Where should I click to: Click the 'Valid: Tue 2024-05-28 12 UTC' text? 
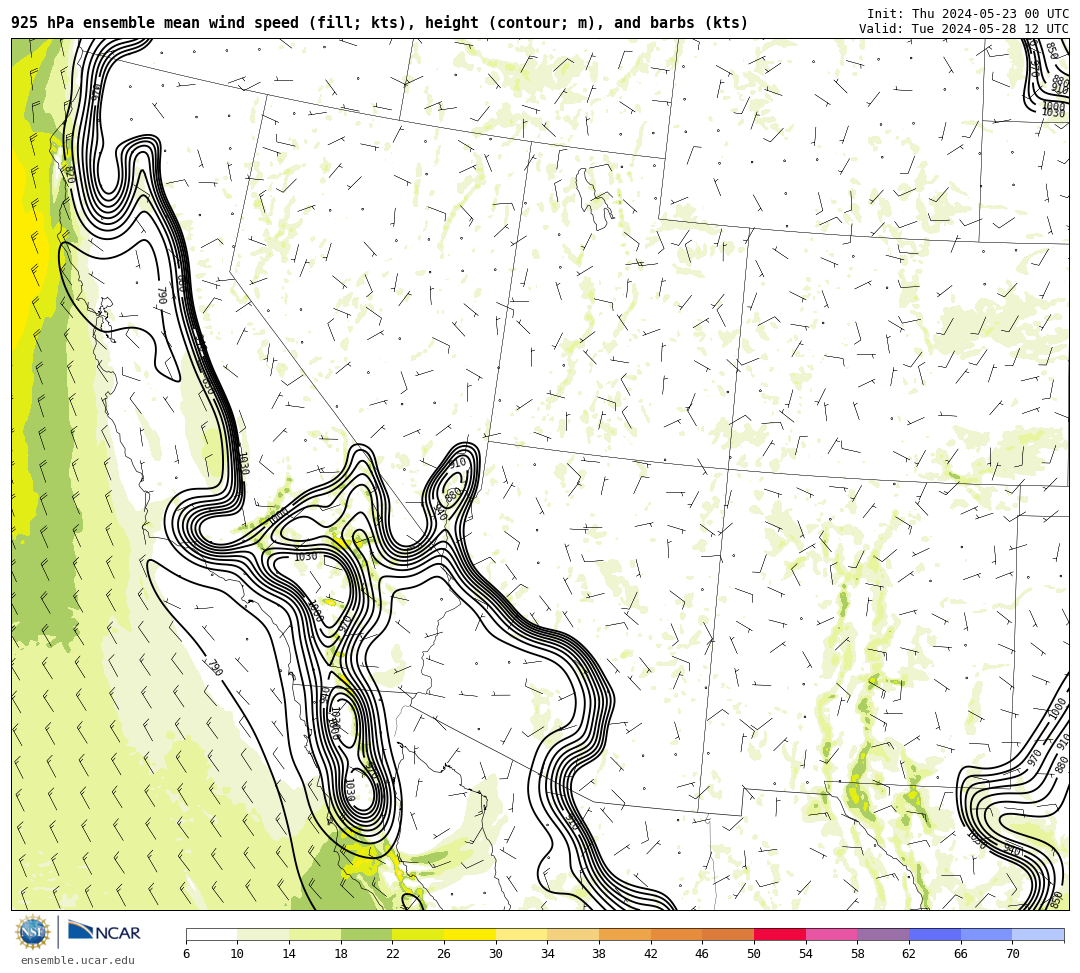click(x=964, y=29)
